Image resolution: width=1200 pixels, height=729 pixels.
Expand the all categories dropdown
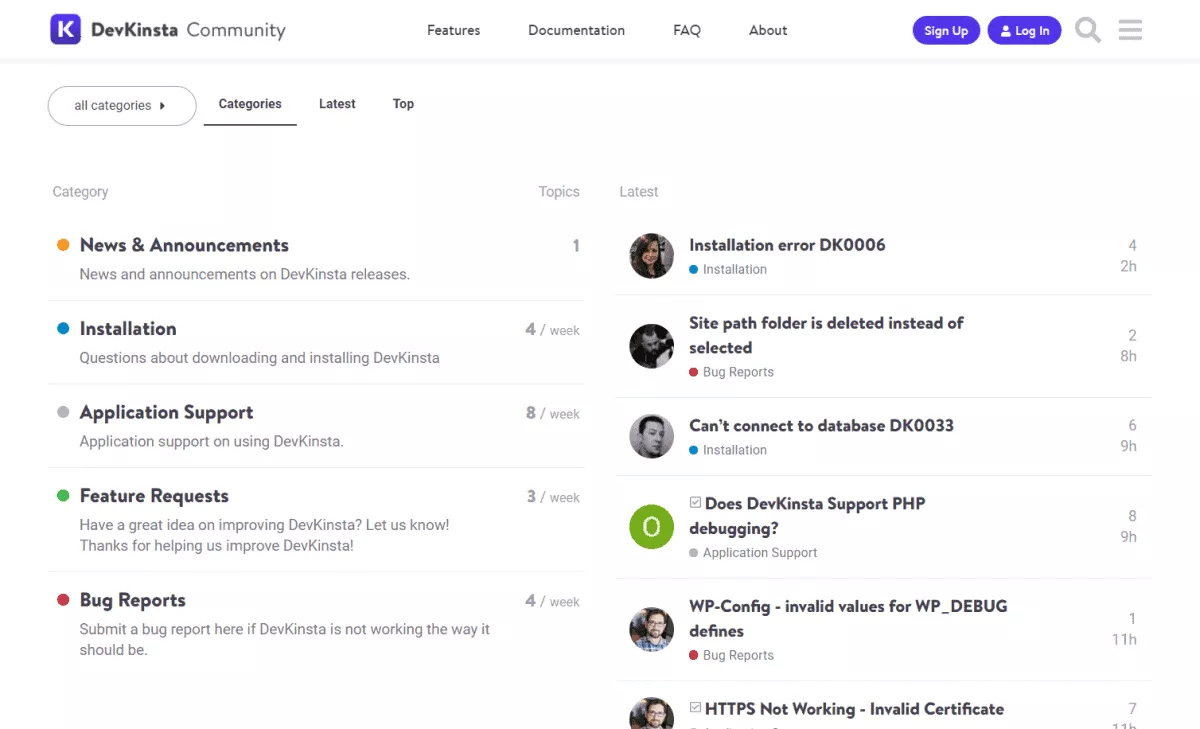(x=122, y=106)
